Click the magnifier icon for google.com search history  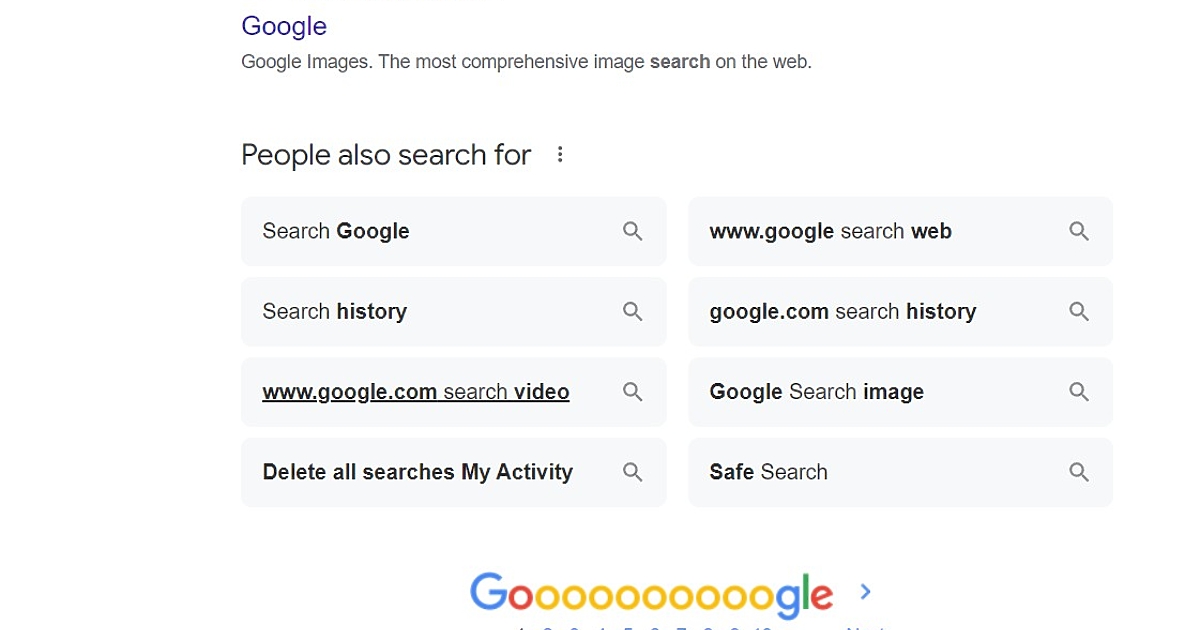[x=1079, y=311]
